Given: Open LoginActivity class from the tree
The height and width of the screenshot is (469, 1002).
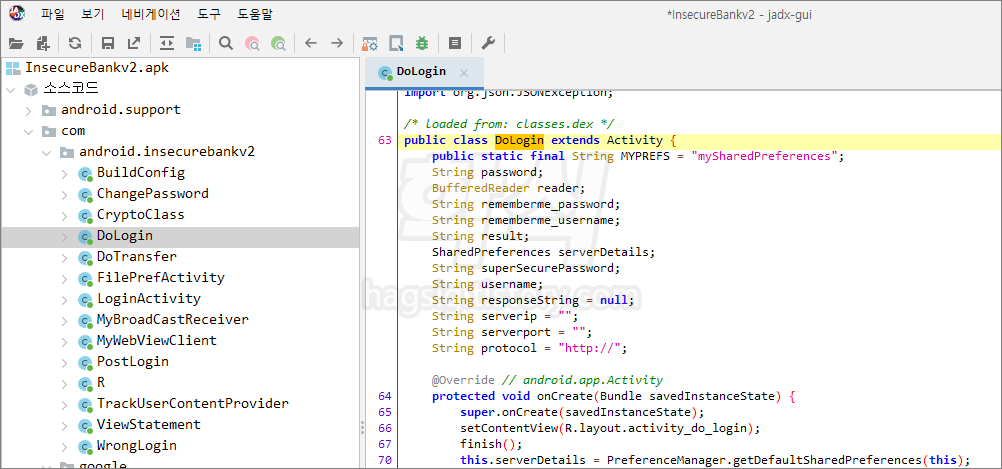Looking at the screenshot, I should pyautogui.click(x=149, y=299).
